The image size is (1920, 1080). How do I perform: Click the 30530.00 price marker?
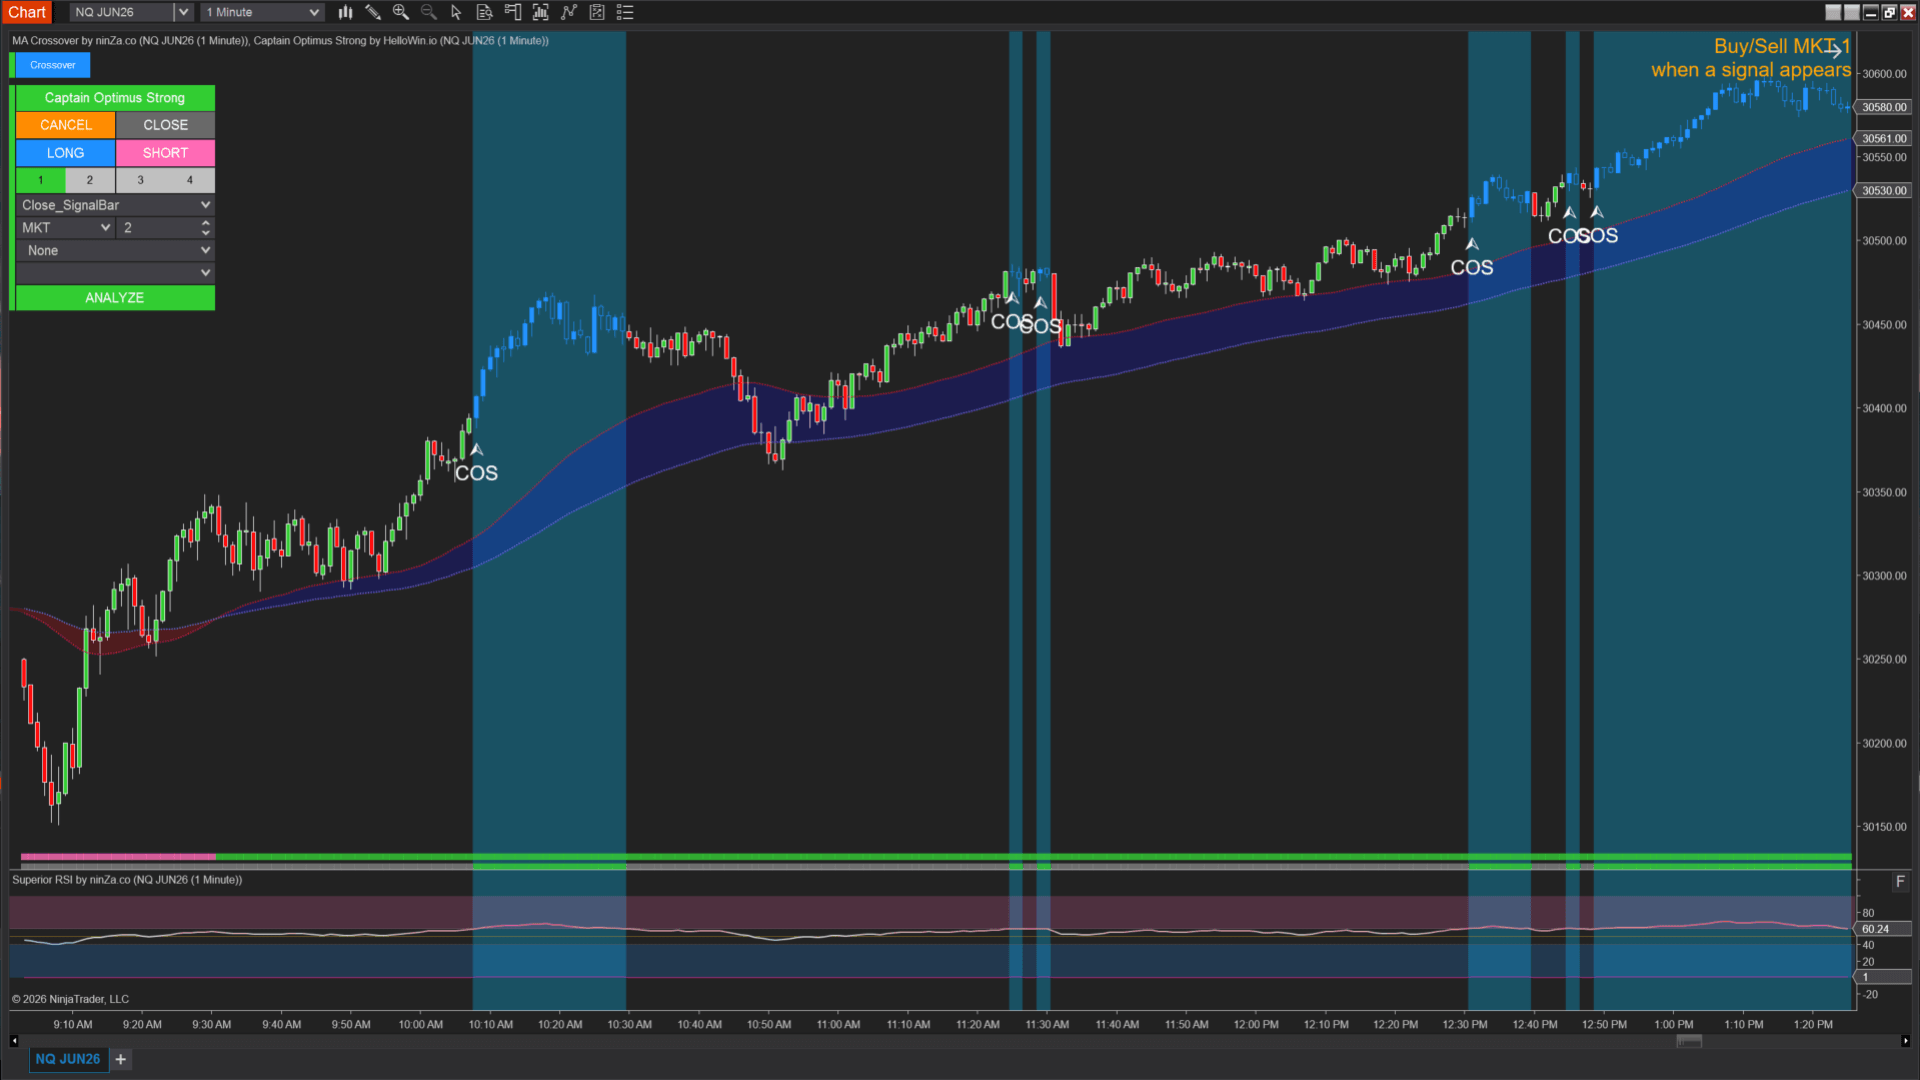click(1884, 190)
